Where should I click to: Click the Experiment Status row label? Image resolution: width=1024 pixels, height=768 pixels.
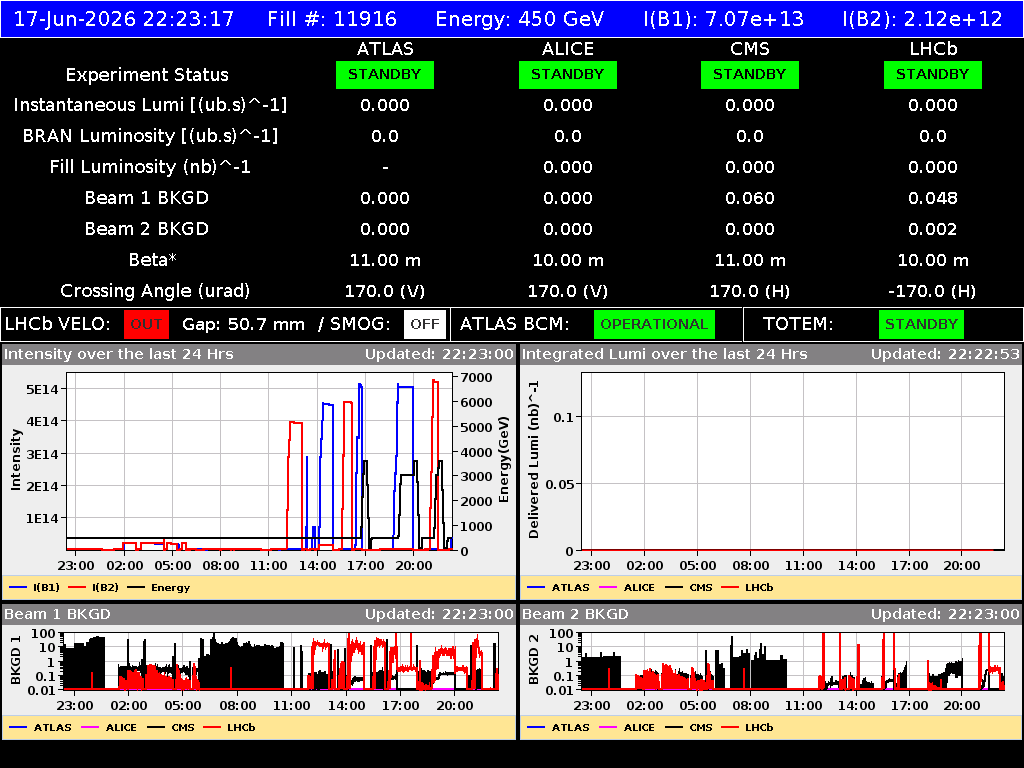tap(147, 75)
